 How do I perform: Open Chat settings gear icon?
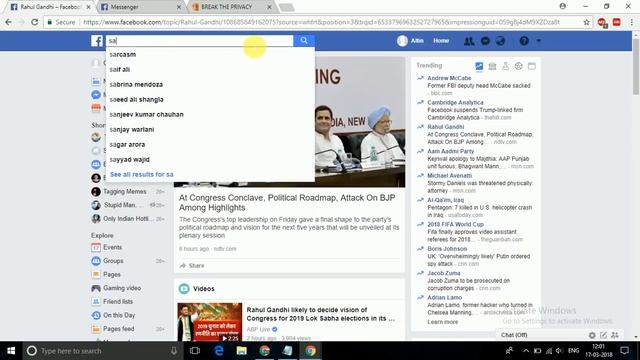pyautogui.click(x=592, y=335)
